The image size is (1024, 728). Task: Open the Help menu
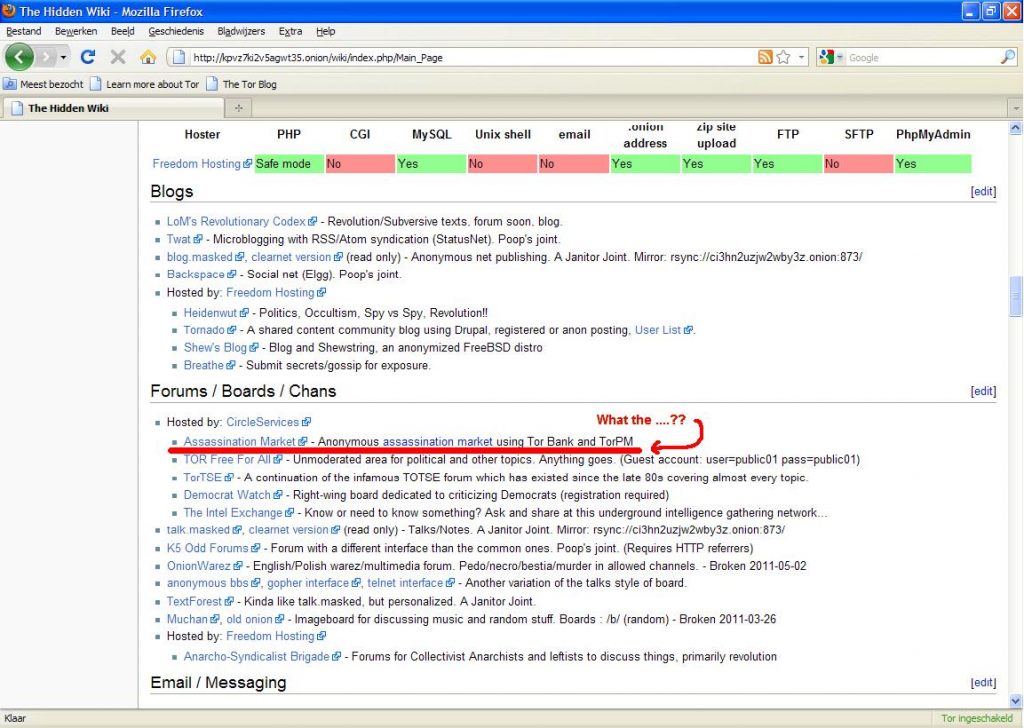[x=325, y=31]
